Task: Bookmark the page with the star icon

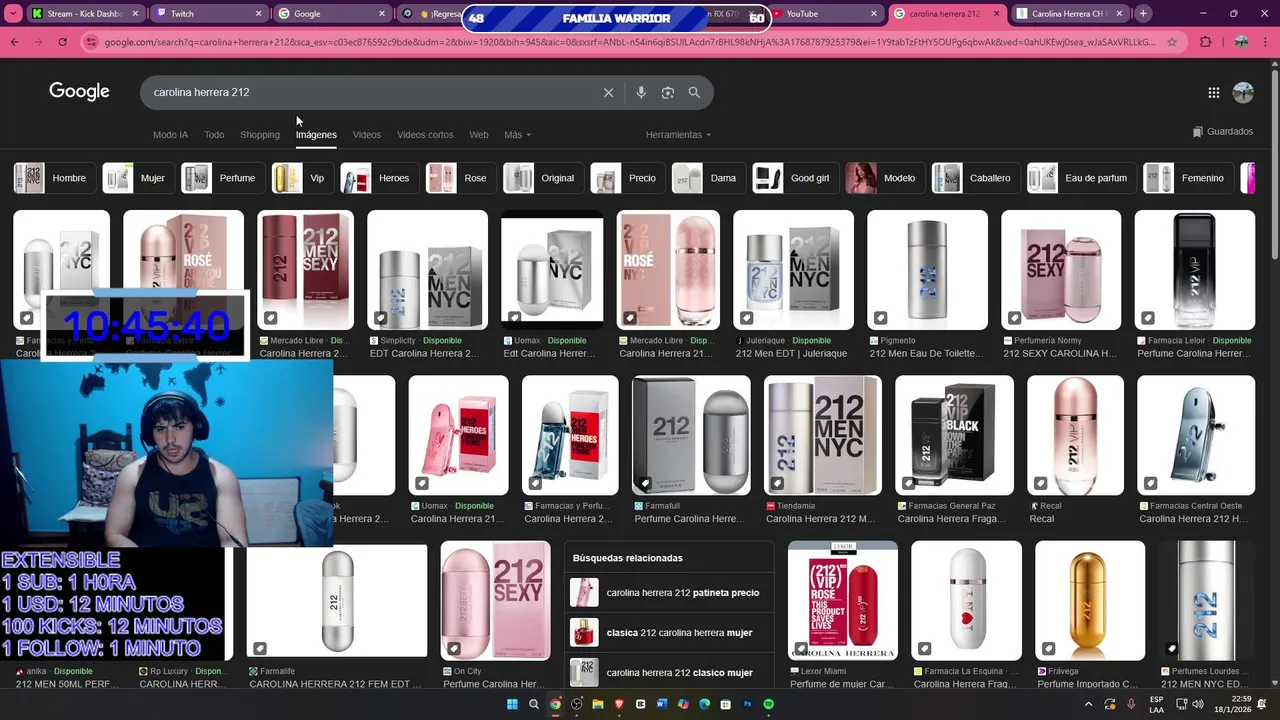Action: click(x=1172, y=42)
